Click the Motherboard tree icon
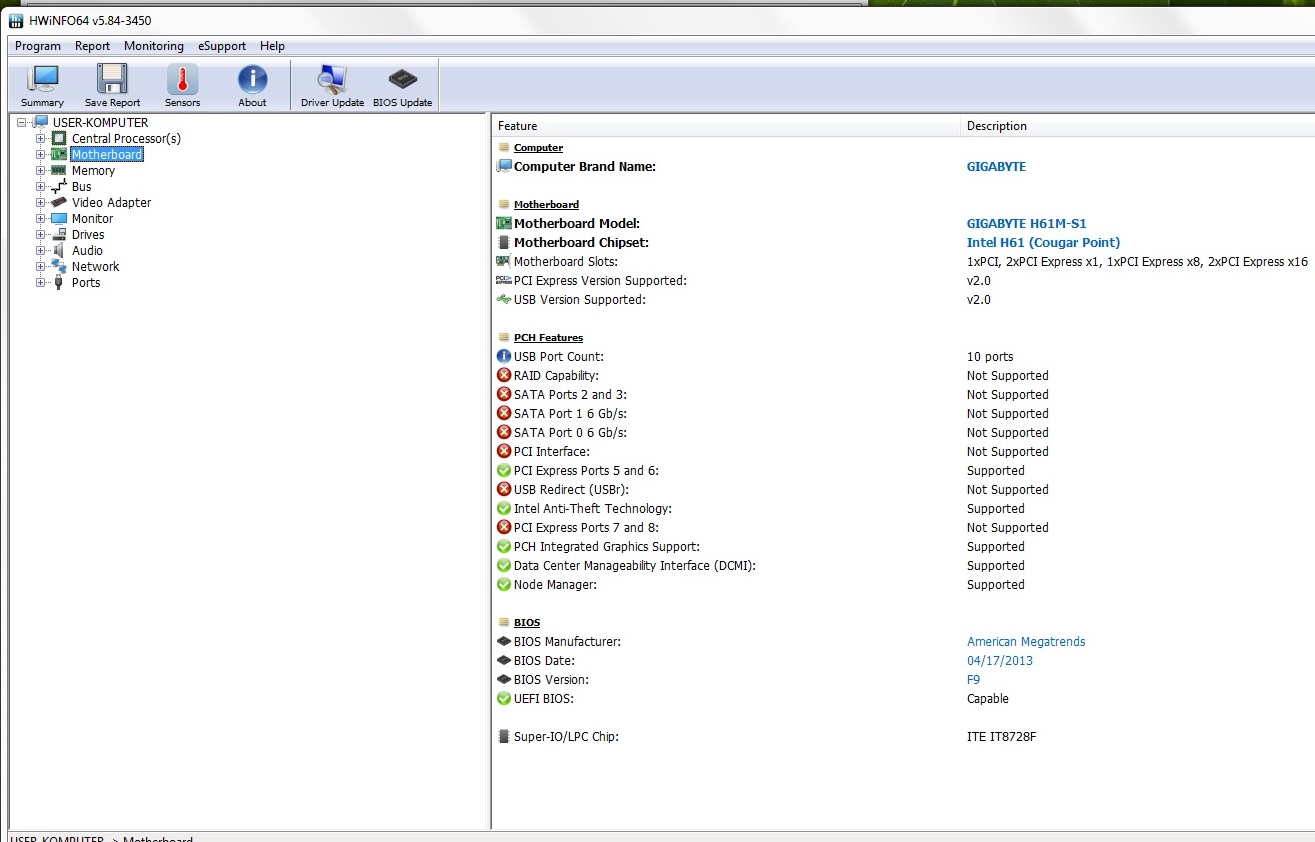 [x=59, y=155]
